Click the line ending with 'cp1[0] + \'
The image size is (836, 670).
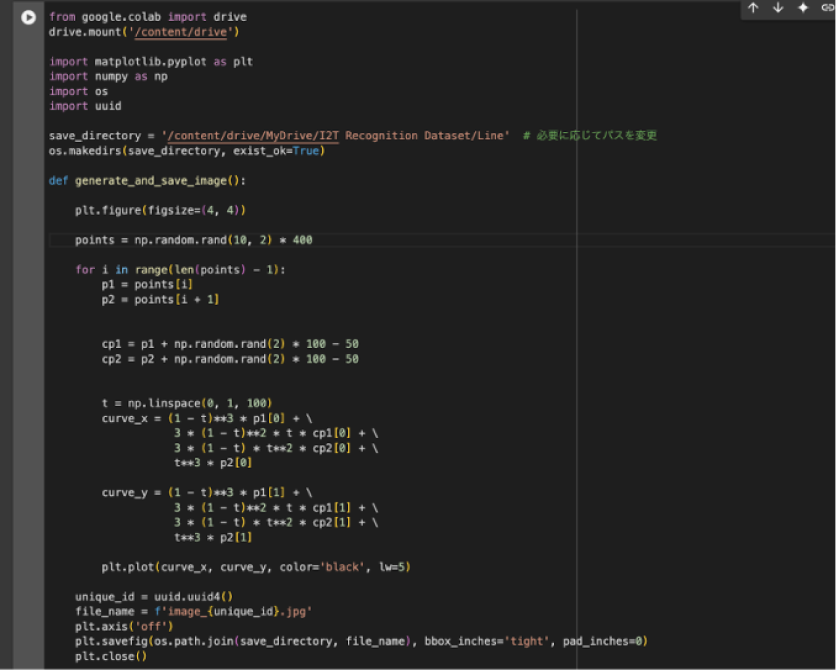coord(276,433)
